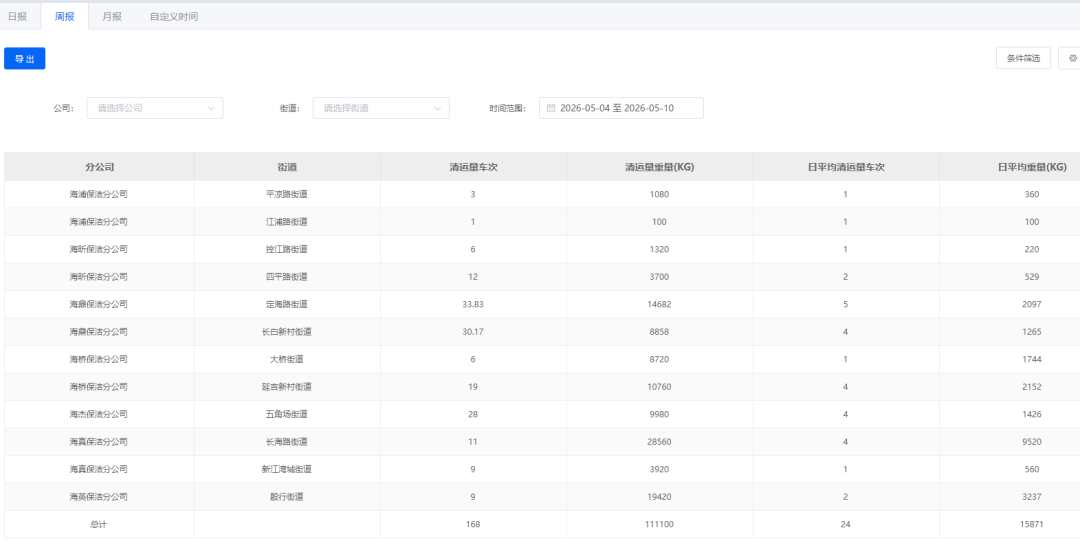Click the weight value 9980
Viewport: 1080px width, 541px height.
click(x=660, y=414)
